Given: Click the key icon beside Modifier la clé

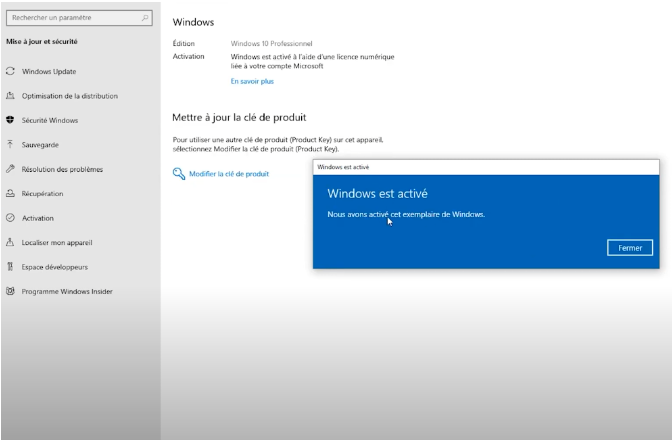Looking at the screenshot, I should [x=179, y=174].
